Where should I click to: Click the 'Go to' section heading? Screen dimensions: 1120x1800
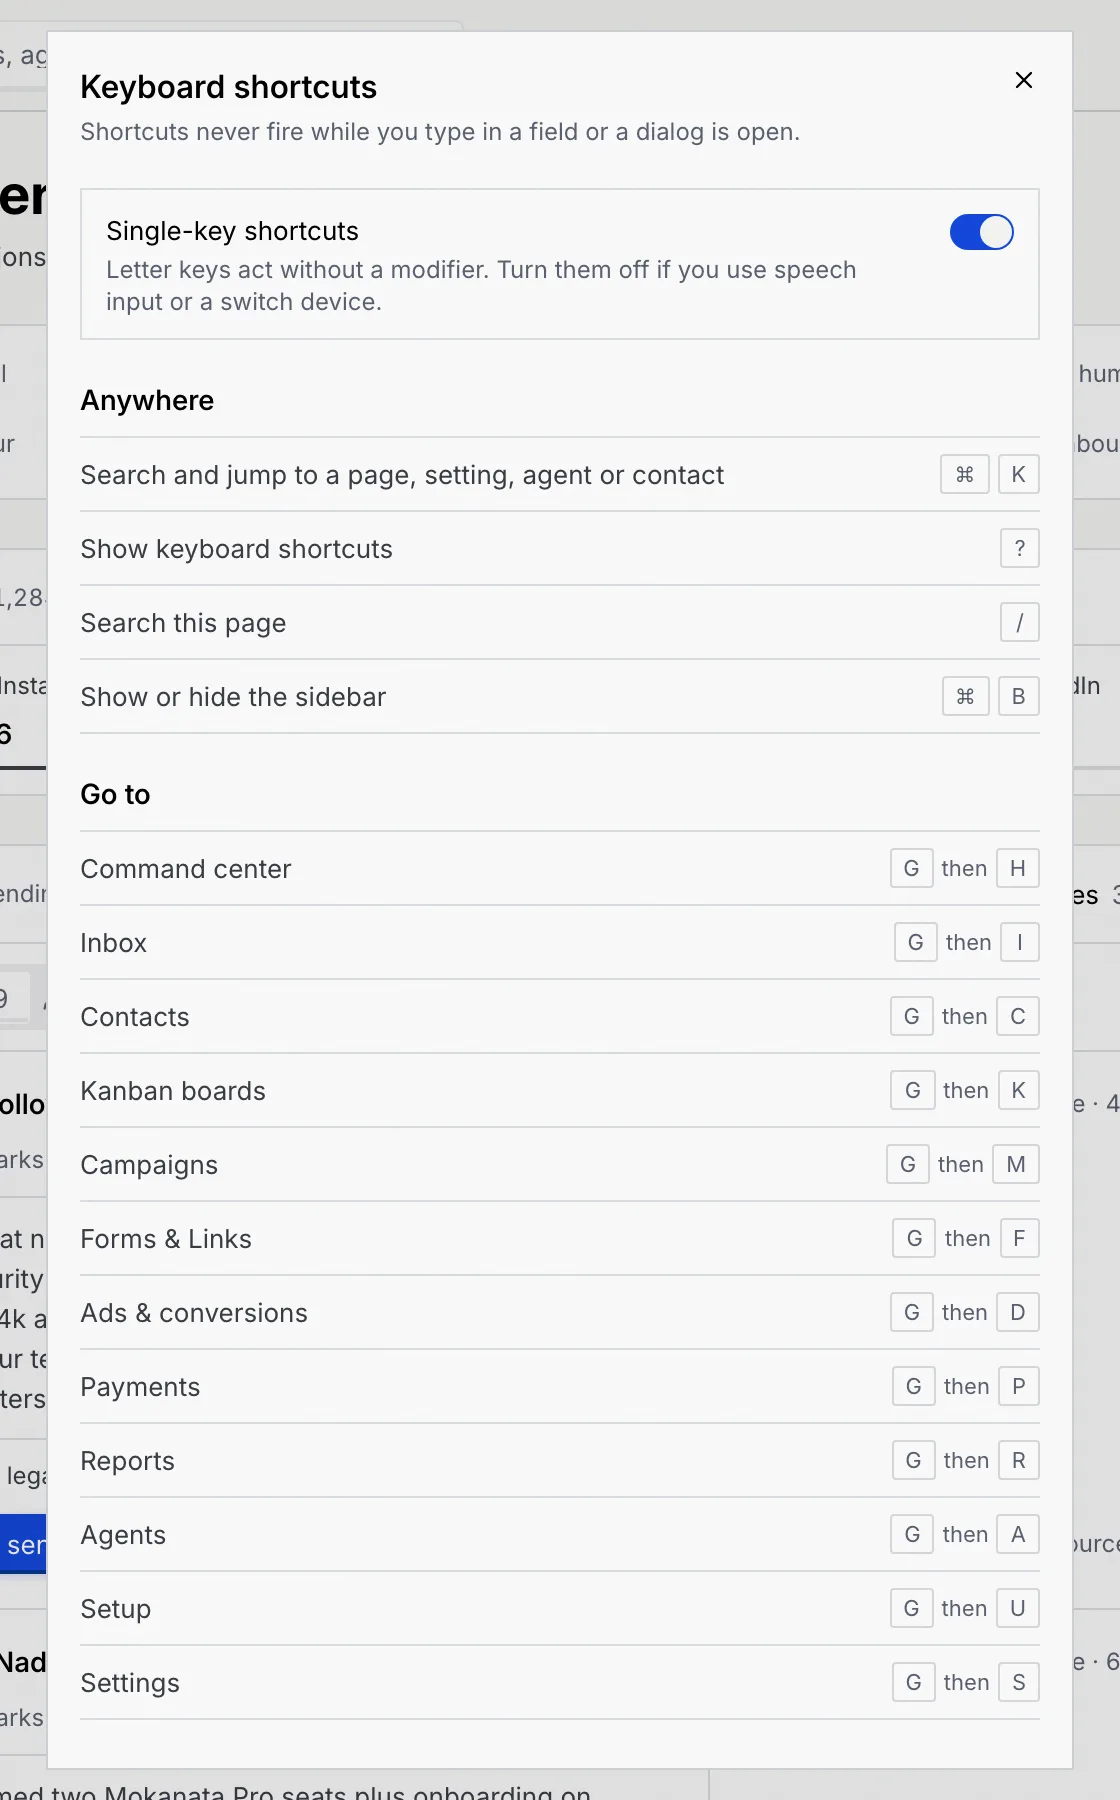pyautogui.click(x=115, y=794)
